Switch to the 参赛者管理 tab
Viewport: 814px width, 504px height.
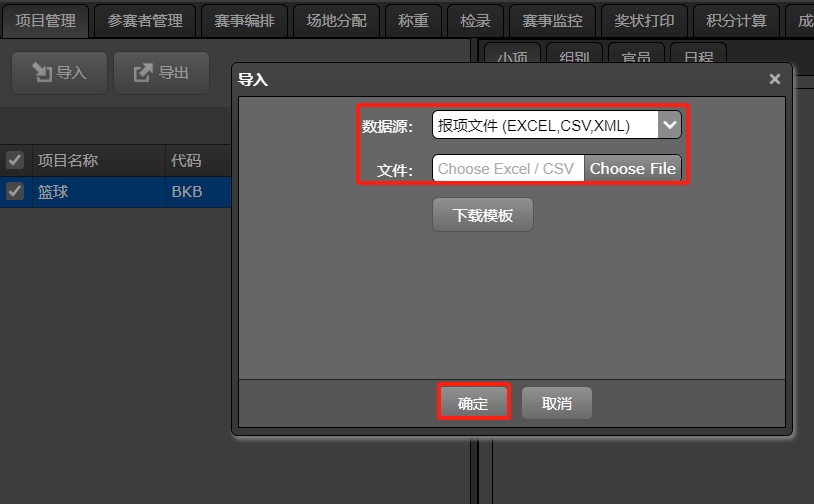[145, 21]
